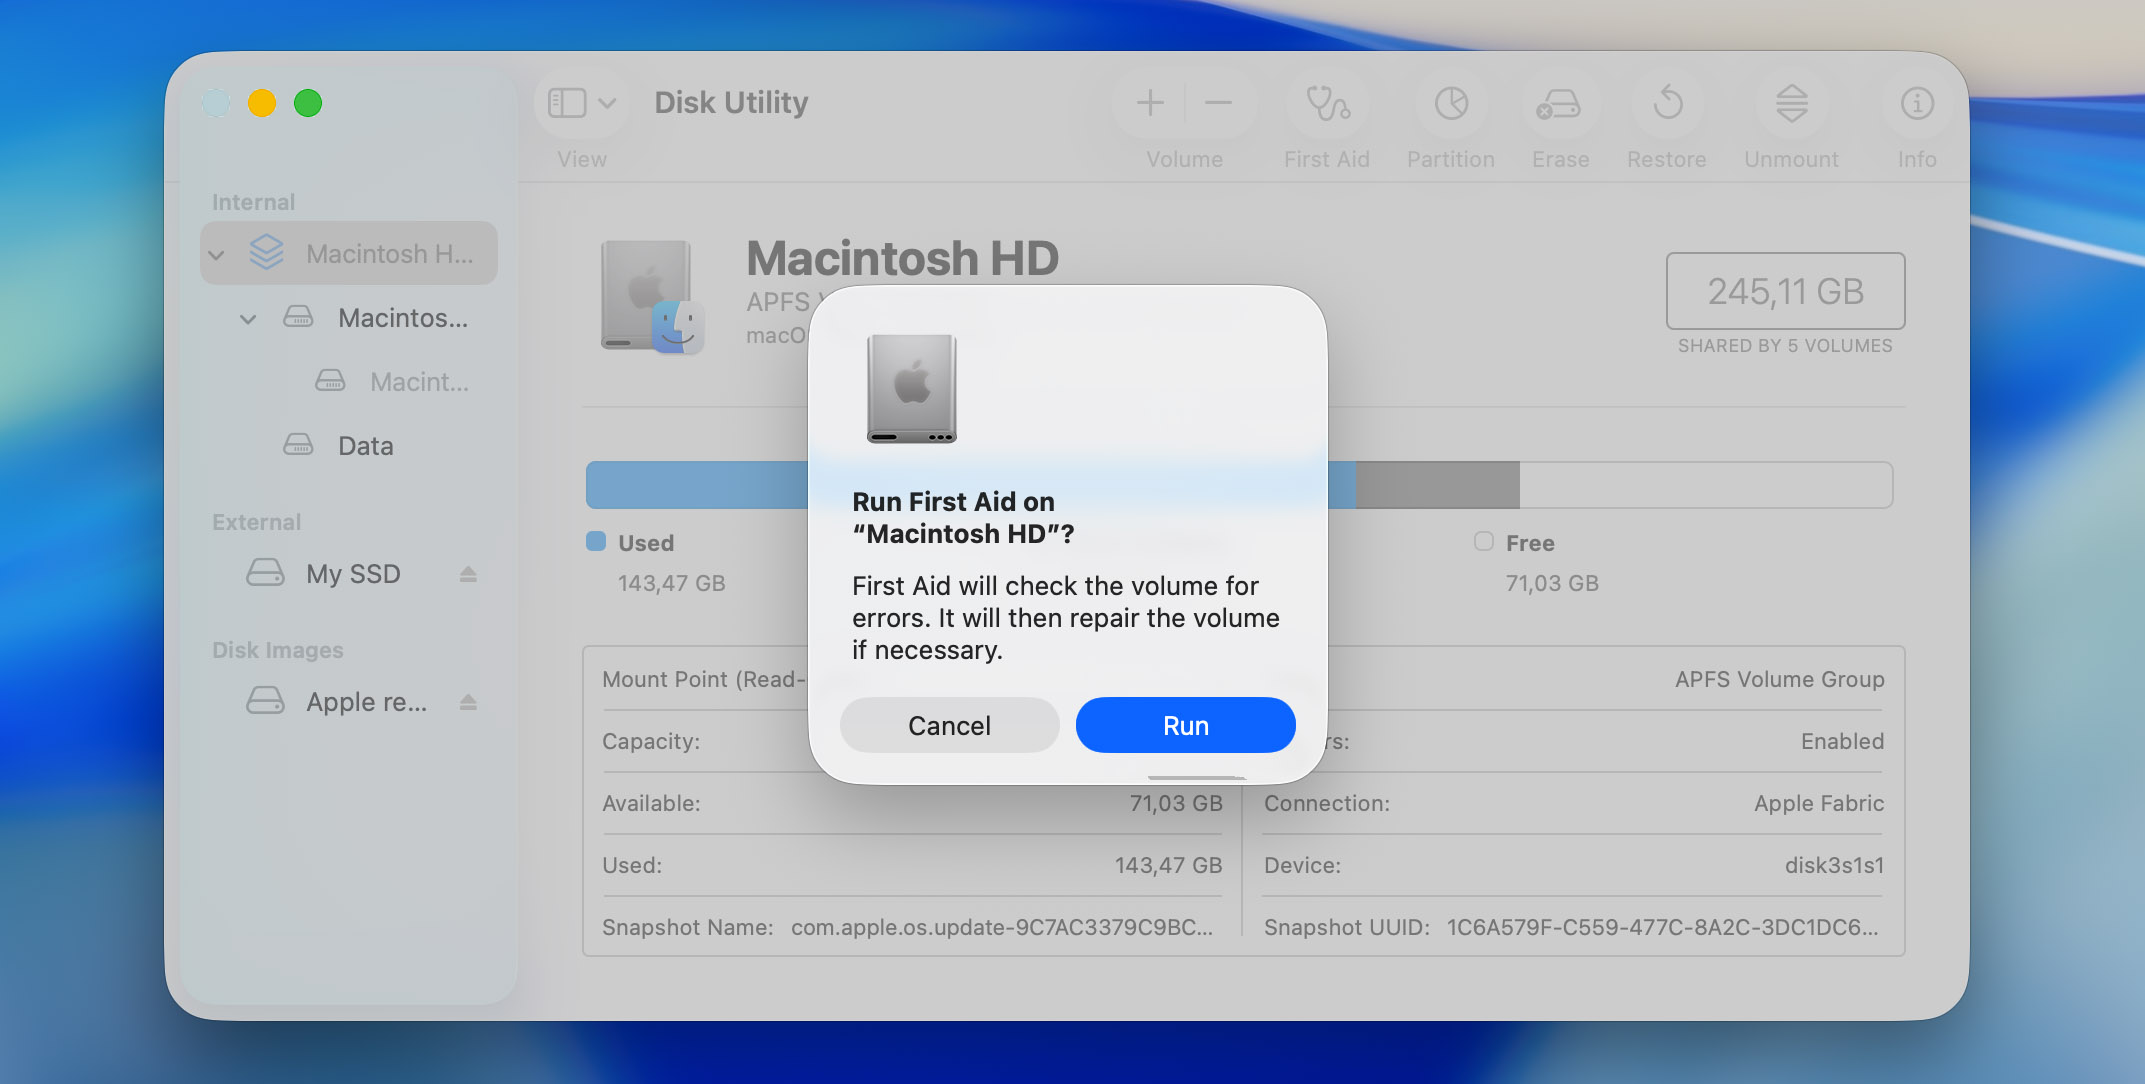The width and height of the screenshot is (2145, 1084).
Task: Click the Data volume drive icon
Action: tap(298, 444)
